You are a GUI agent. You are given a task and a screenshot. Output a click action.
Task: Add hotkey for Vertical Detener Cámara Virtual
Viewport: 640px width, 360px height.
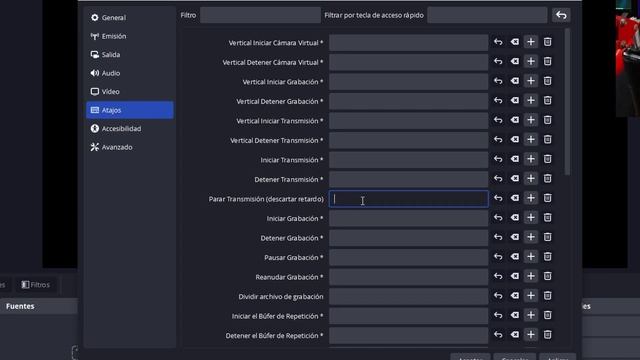tap(531, 62)
